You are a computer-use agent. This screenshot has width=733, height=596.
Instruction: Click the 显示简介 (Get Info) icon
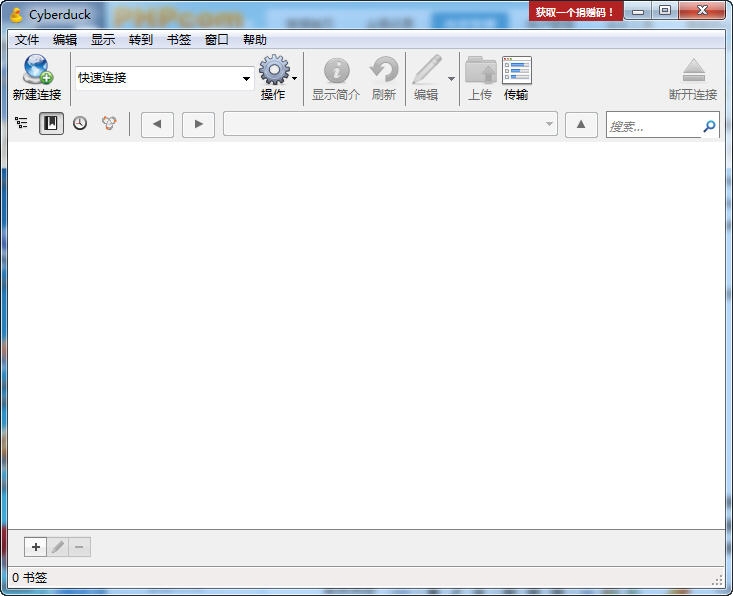(x=336, y=71)
